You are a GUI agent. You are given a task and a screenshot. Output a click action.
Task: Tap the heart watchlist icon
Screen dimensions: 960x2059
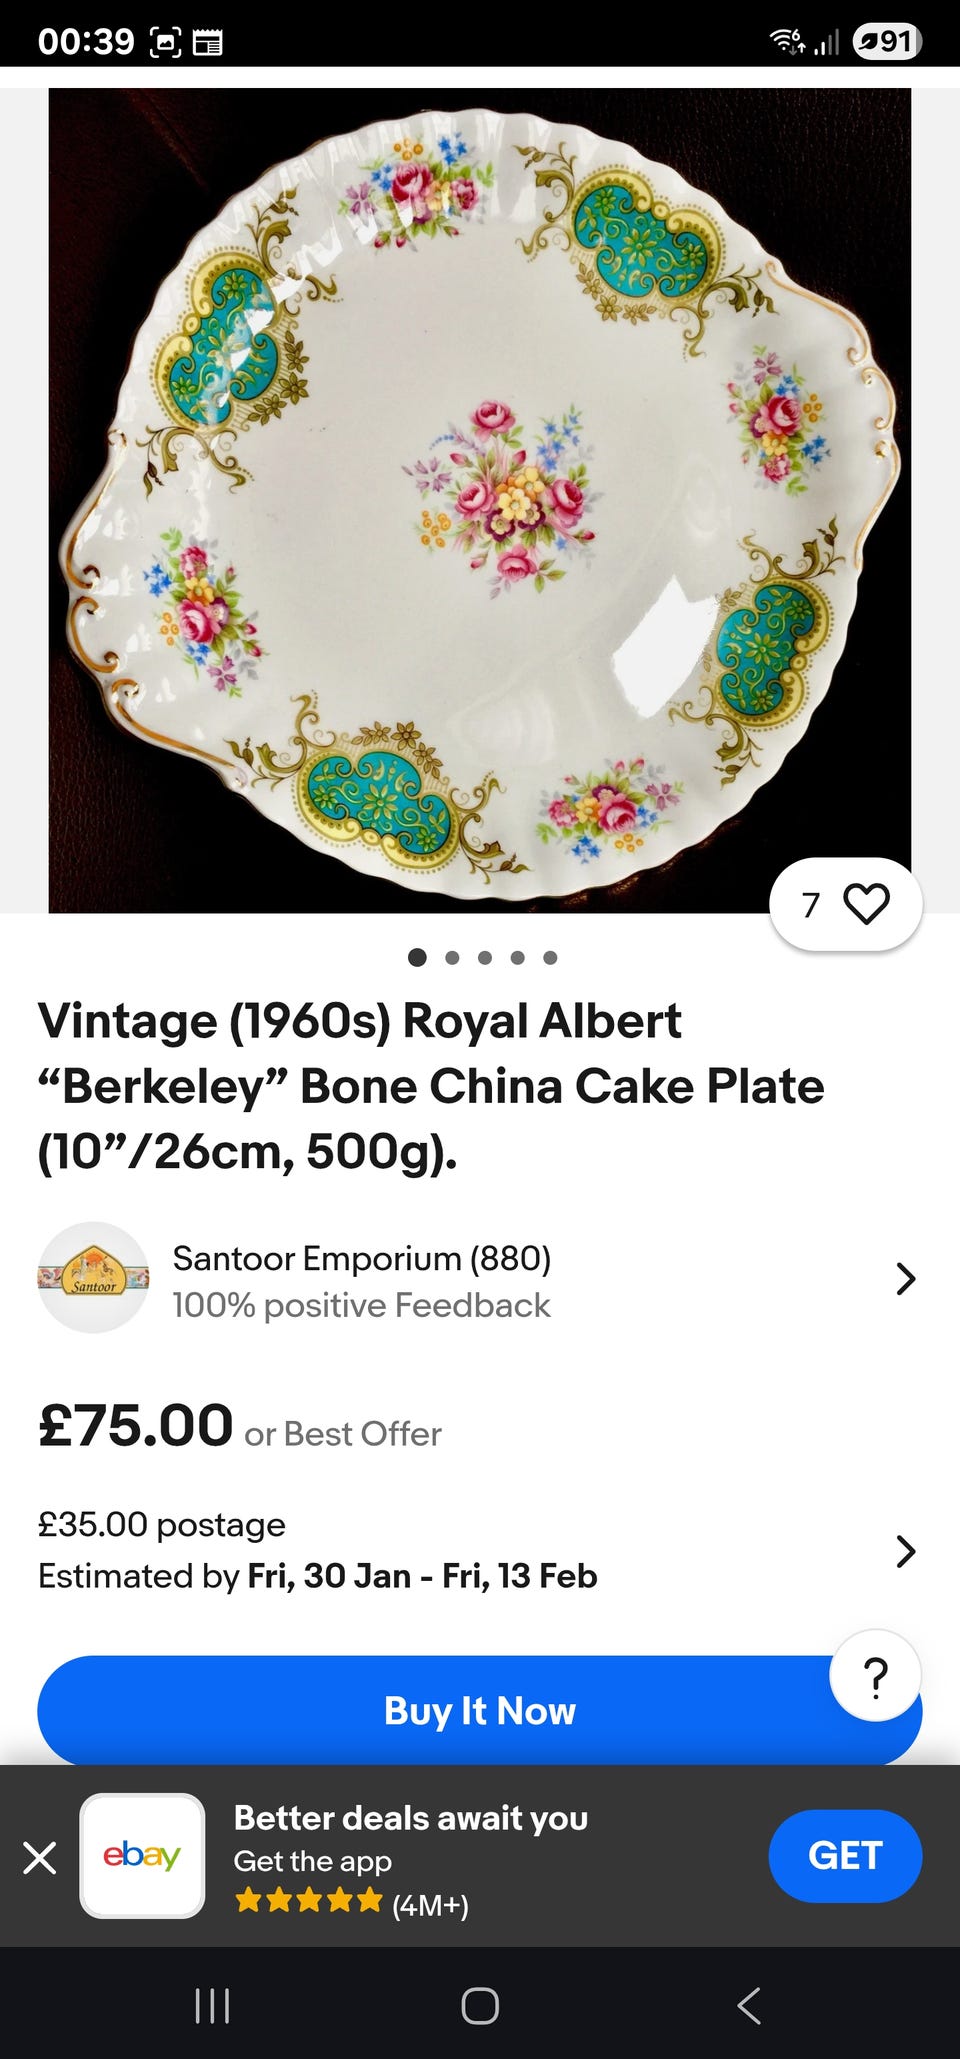pyautogui.click(x=866, y=904)
